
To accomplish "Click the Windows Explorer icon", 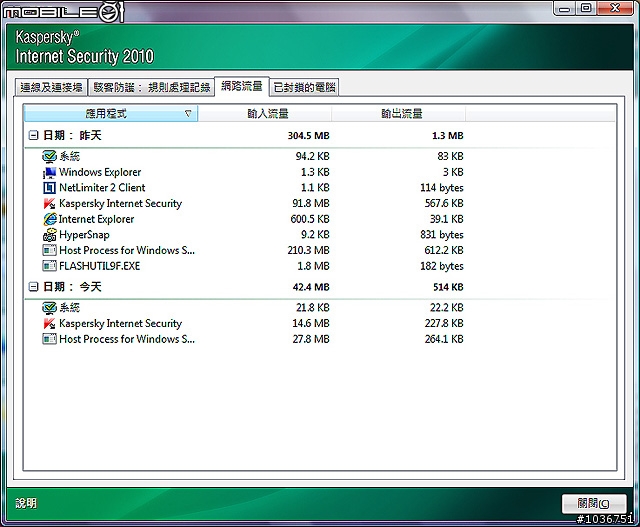I will coord(49,172).
